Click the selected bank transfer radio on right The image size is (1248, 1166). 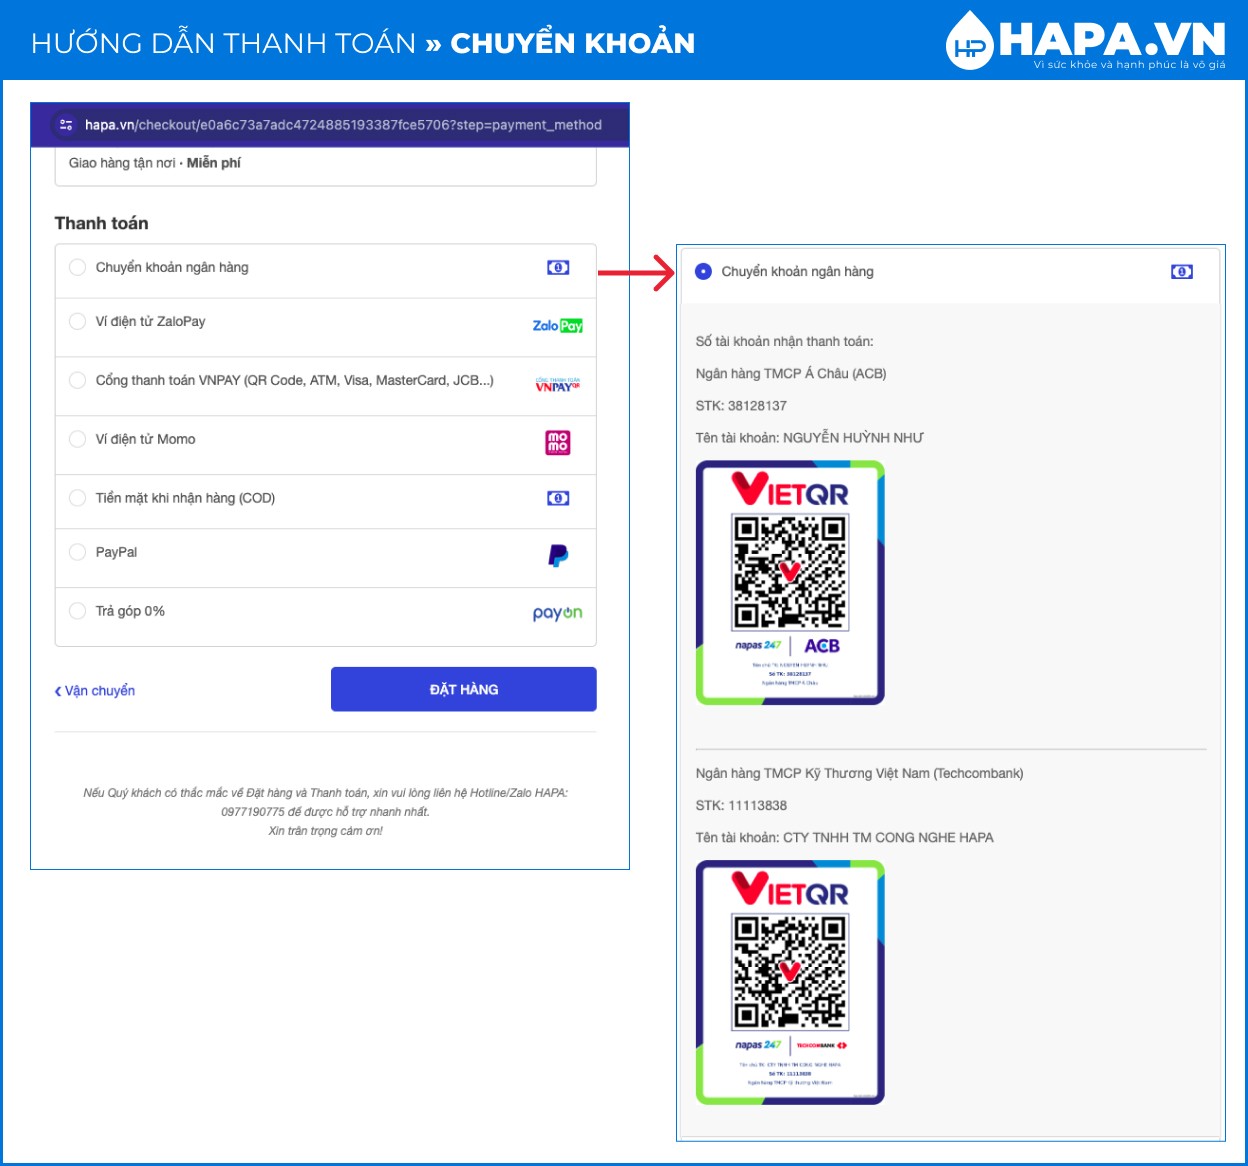(703, 271)
